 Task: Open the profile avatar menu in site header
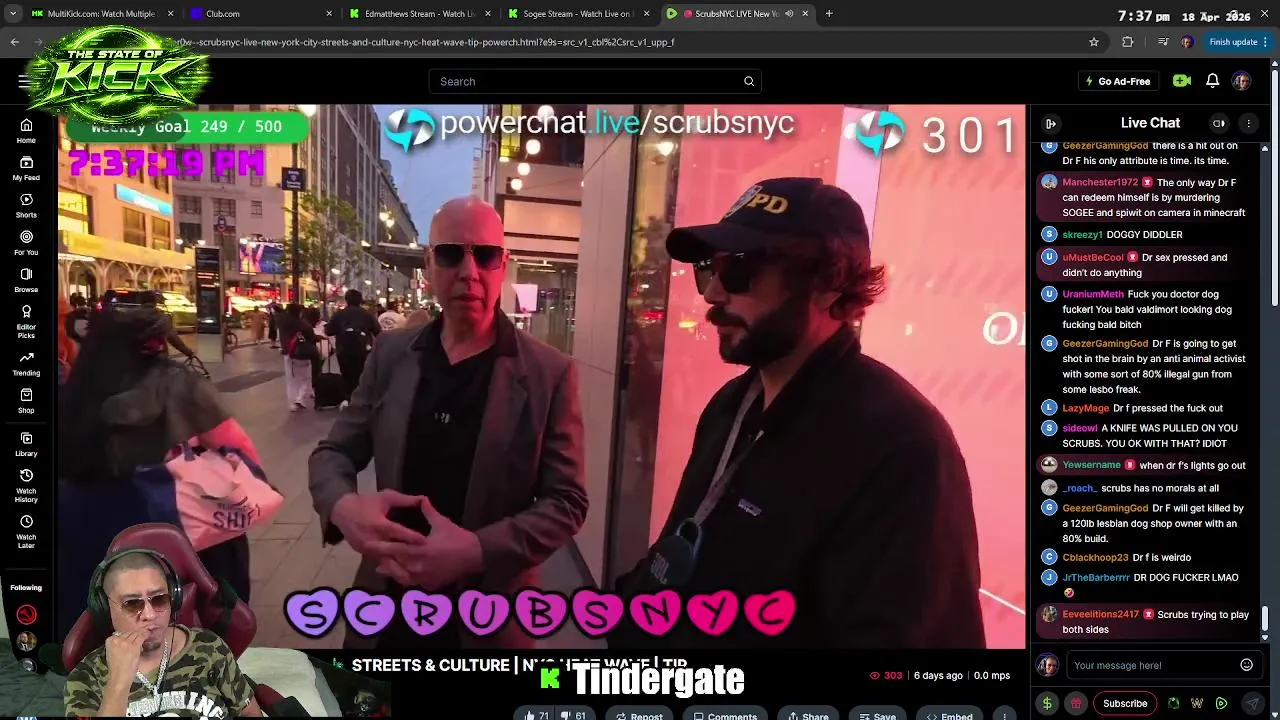pyautogui.click(x=1241, y=81)
